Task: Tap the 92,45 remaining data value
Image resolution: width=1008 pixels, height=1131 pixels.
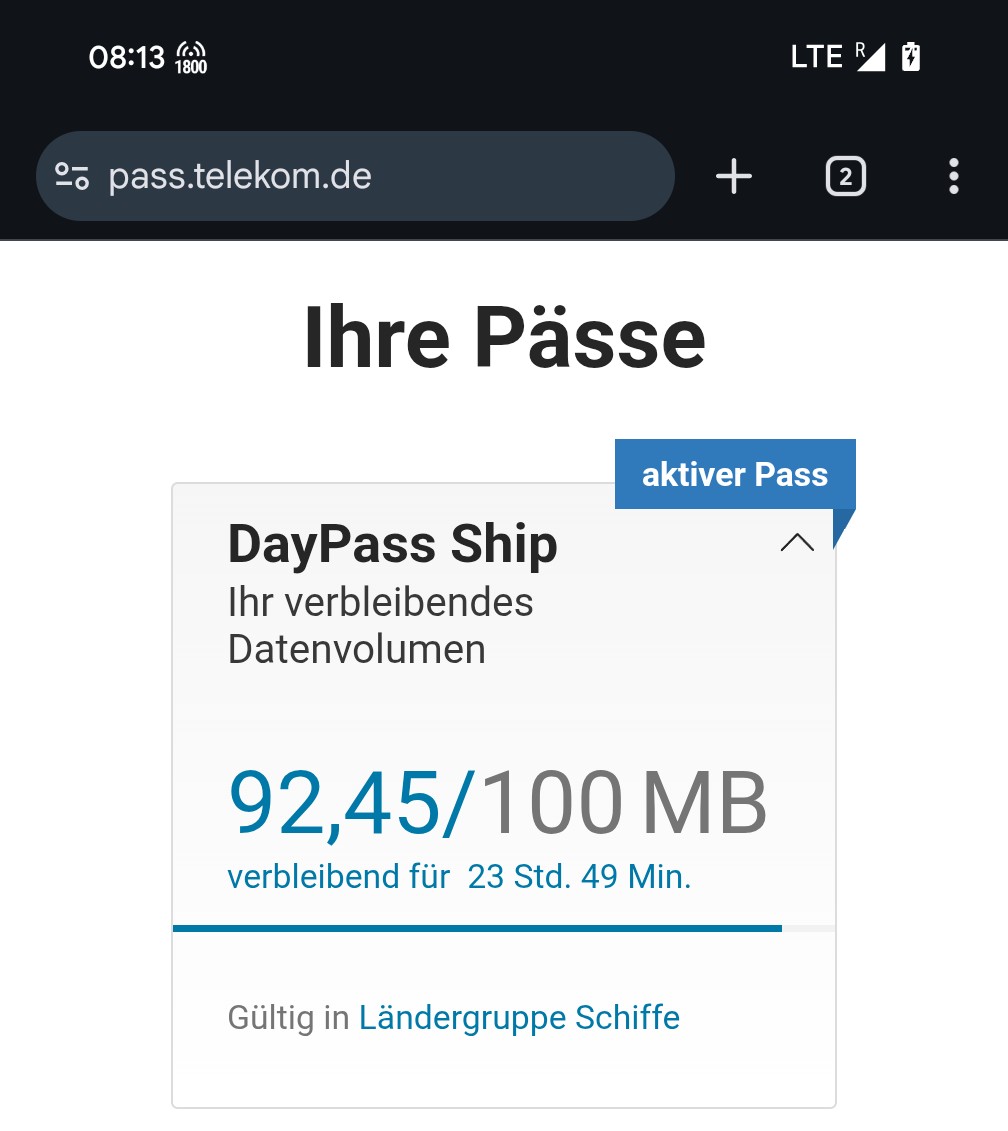Action: click(334, 804)
